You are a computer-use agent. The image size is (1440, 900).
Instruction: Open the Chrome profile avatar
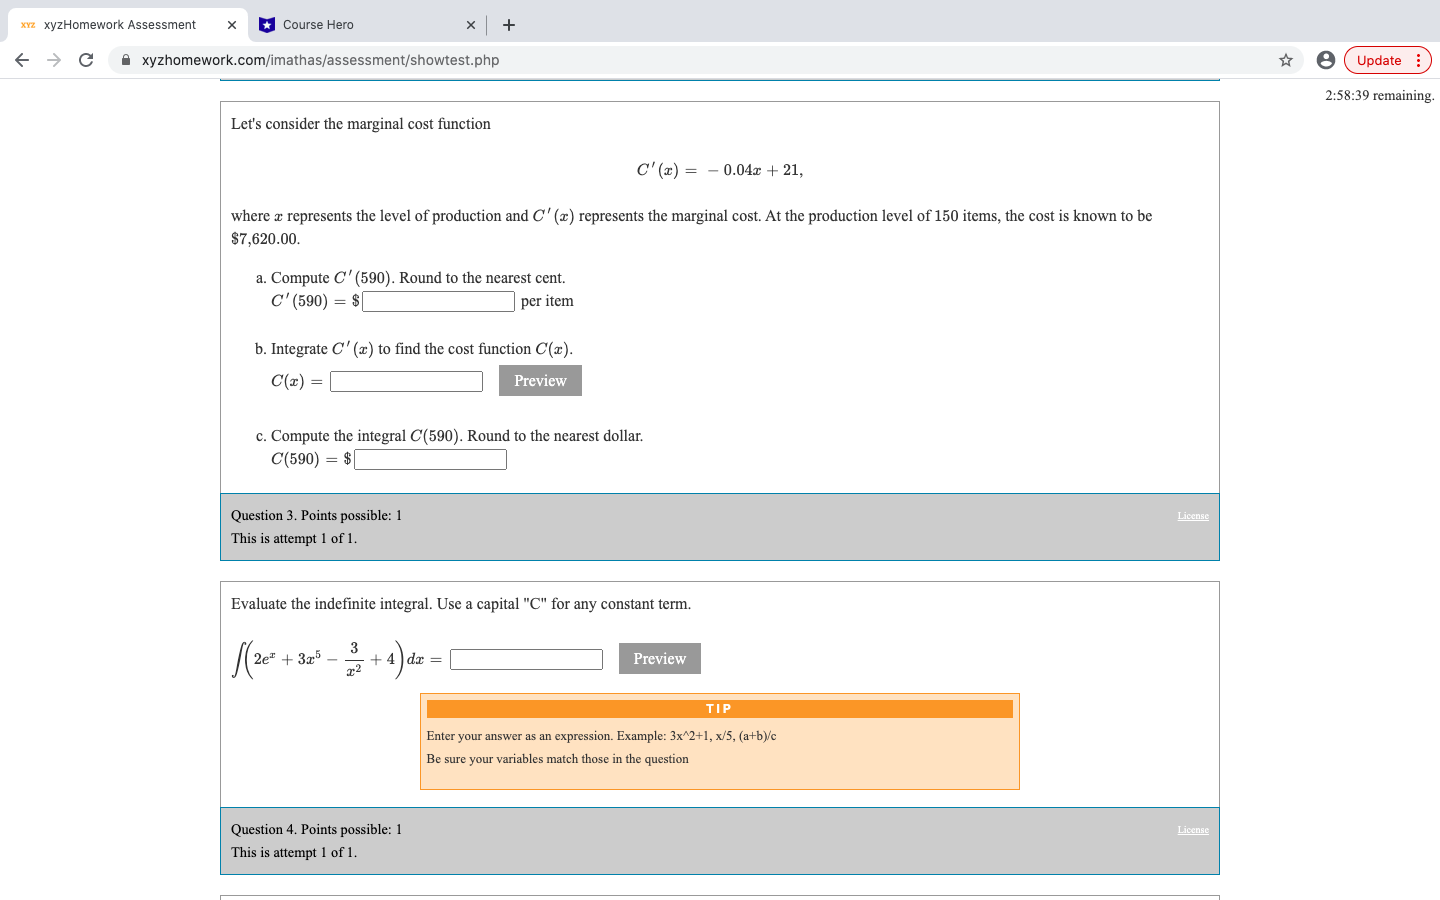[1325, 60]
